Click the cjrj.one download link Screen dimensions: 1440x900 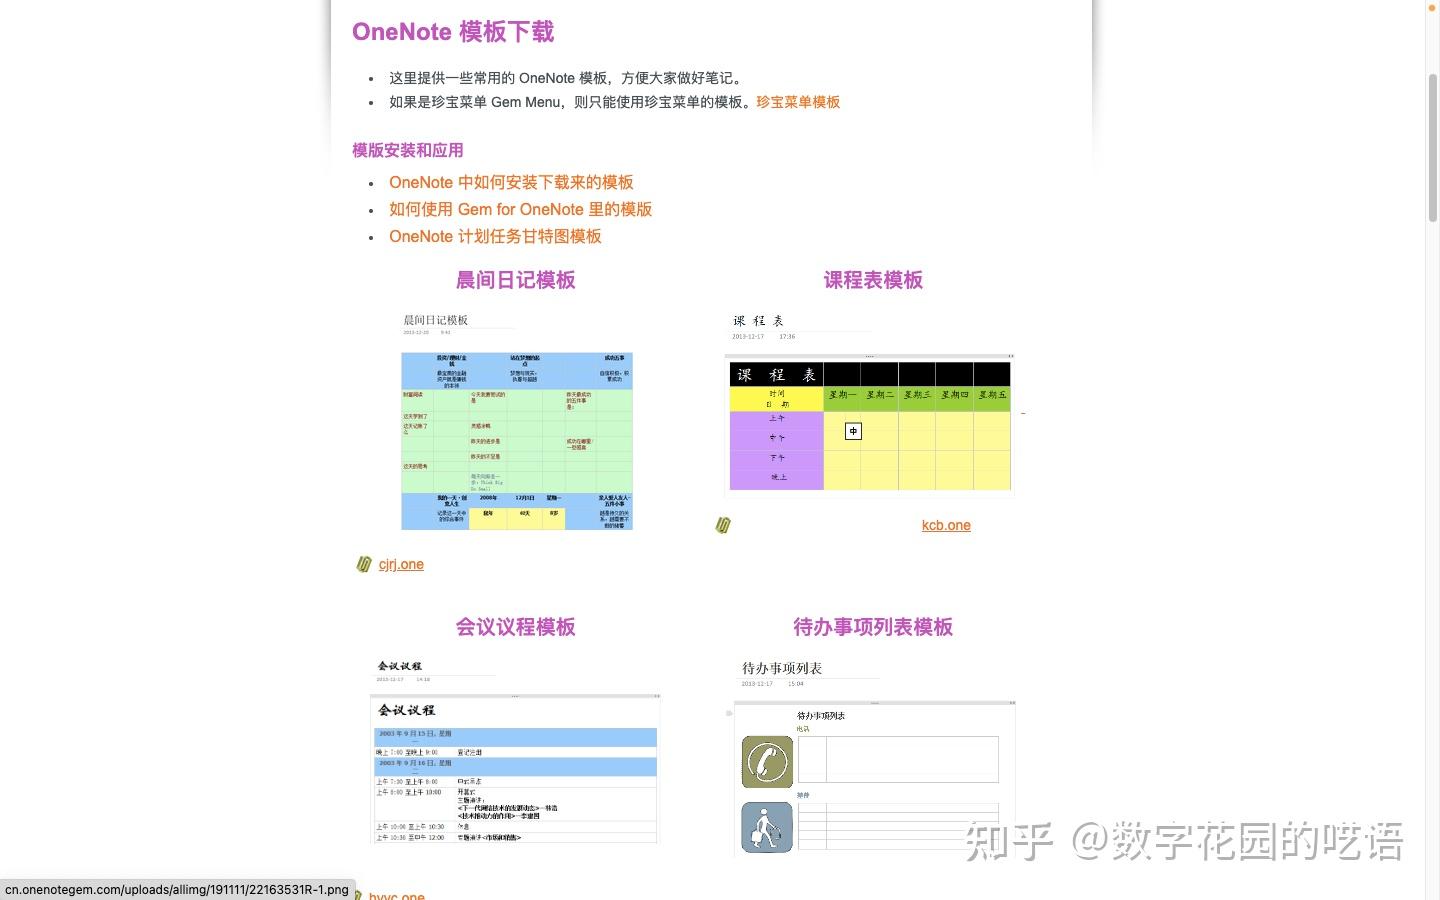[x=401, y=564]
